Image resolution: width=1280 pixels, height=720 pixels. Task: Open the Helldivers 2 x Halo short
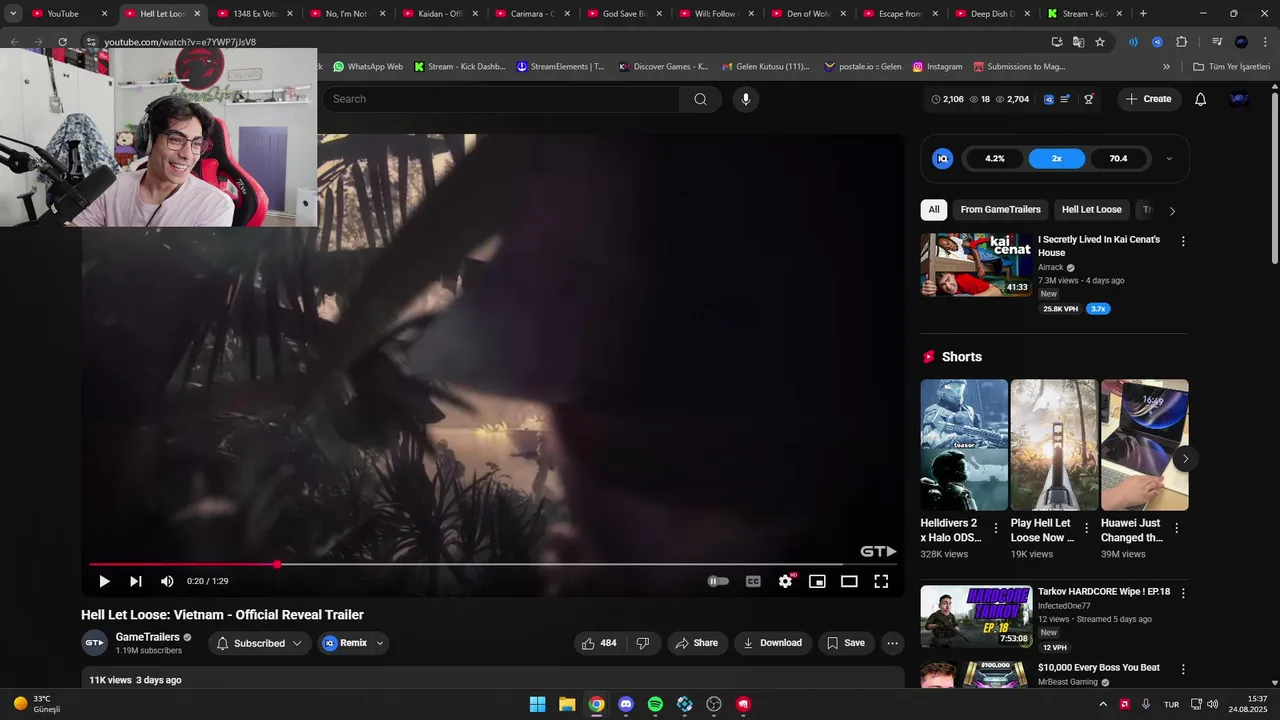coord(964,445)
